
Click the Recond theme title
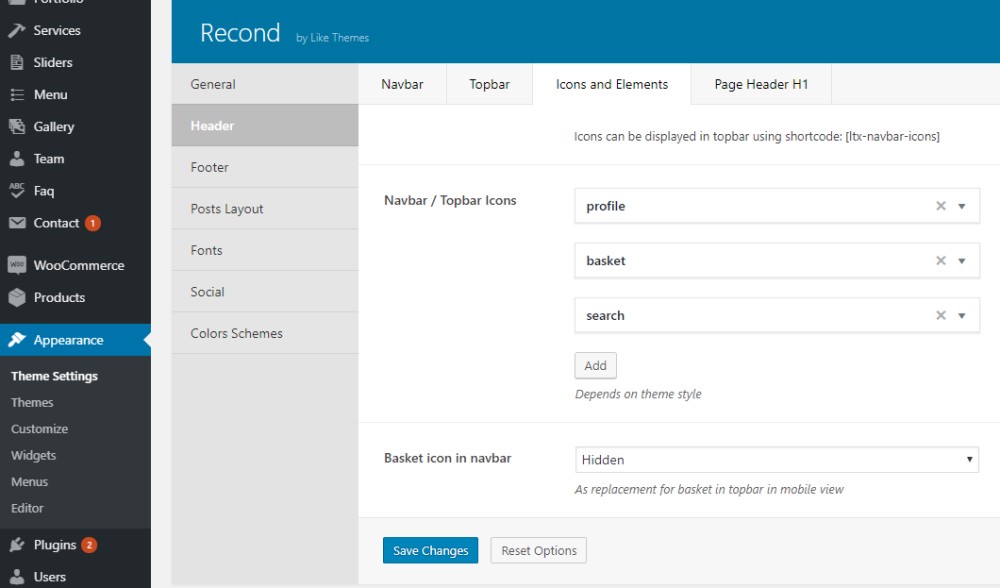tap(240, 33)
